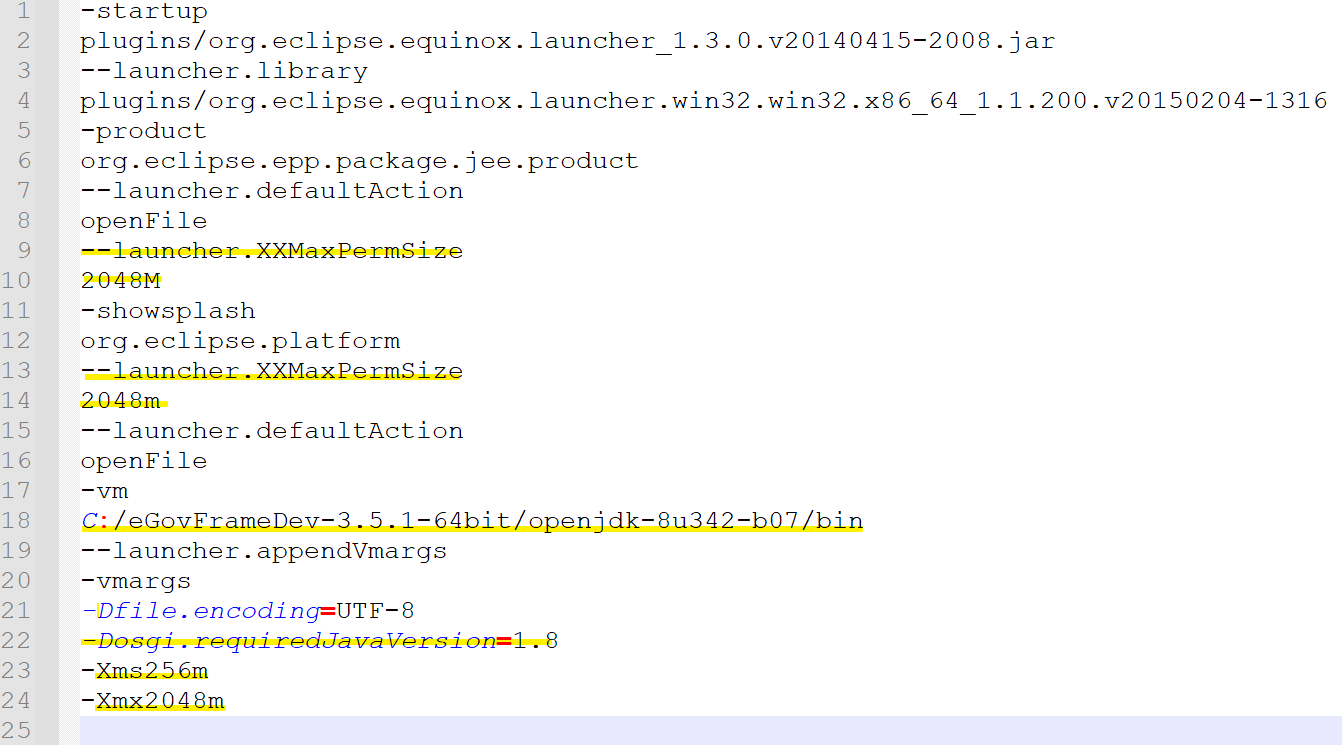The width and height of the screenshot is (1342, 745).
Task: Click line number 24 in the gutter
Action: (17, 701)
